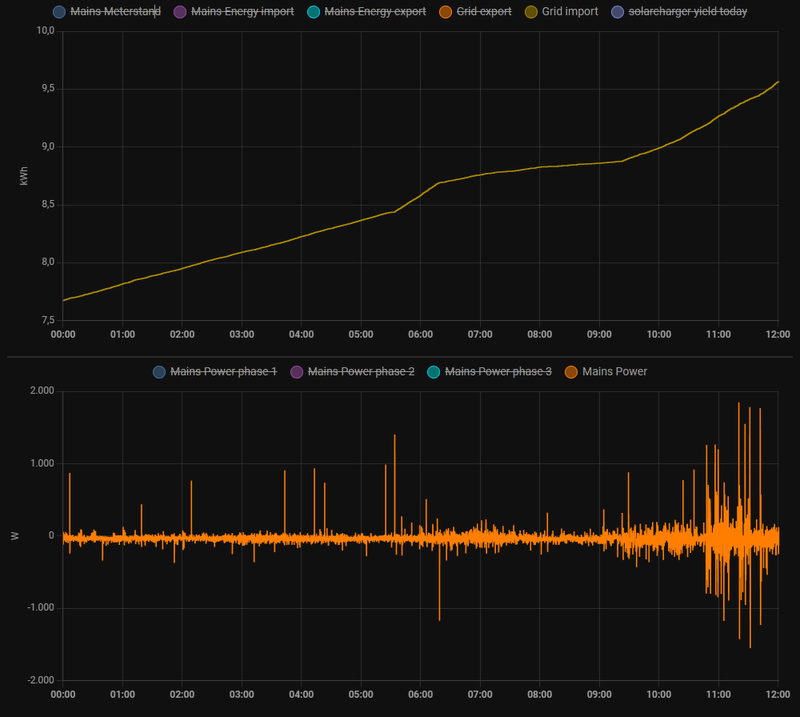Click the Grid import line end near 12:00
800x717 pixels.
point(778,82)
